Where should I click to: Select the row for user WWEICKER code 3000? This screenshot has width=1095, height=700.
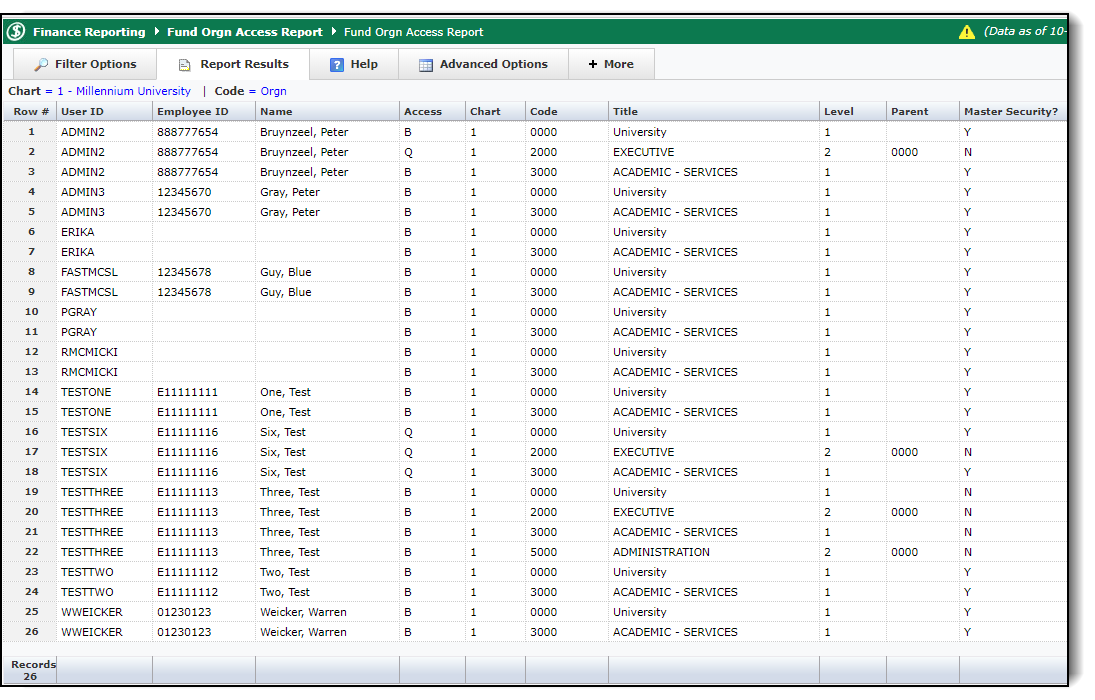pos(92,632)
